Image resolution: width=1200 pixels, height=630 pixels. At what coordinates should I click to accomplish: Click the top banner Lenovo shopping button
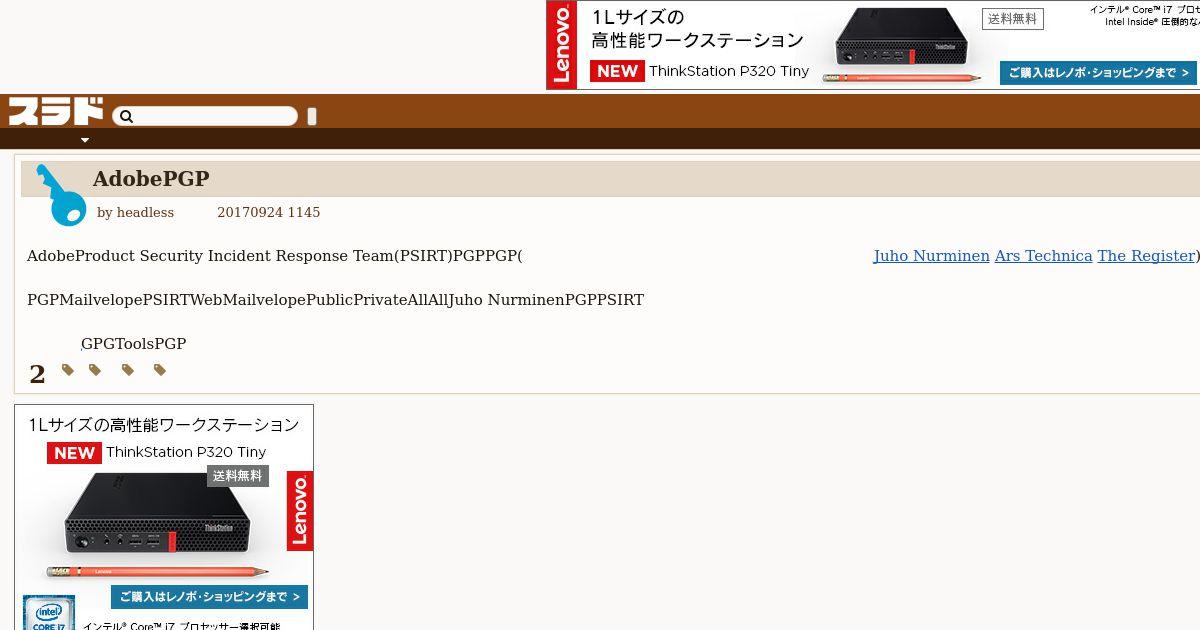click(x=1098, y=73)
